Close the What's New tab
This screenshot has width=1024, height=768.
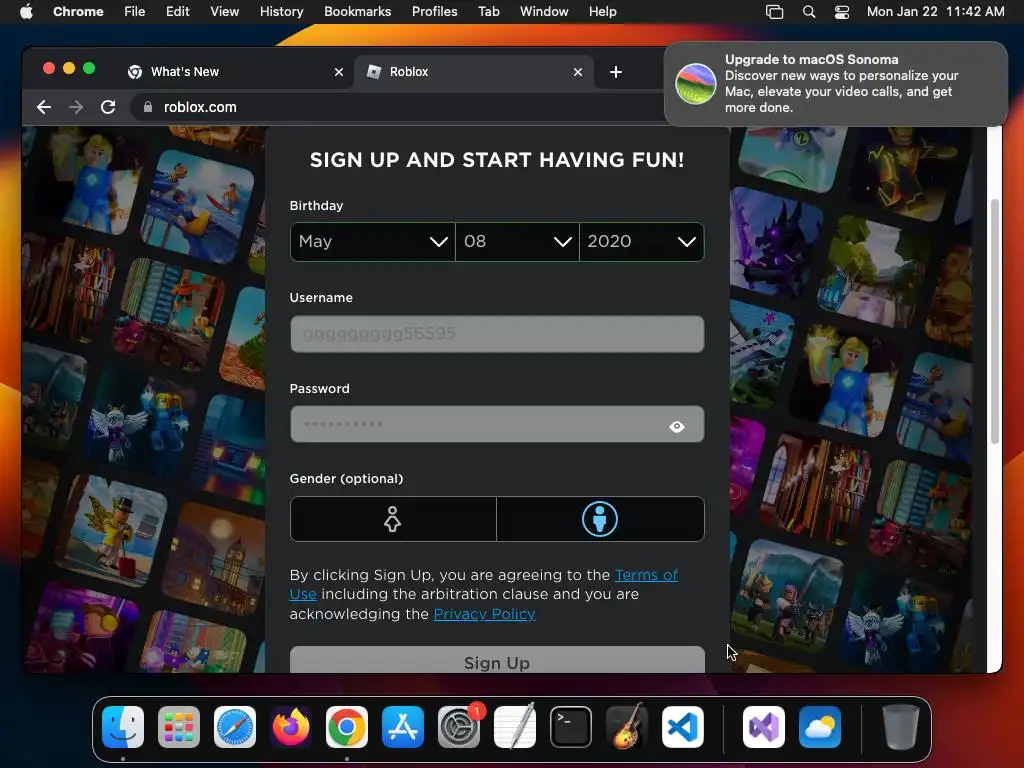pos(339,72)
